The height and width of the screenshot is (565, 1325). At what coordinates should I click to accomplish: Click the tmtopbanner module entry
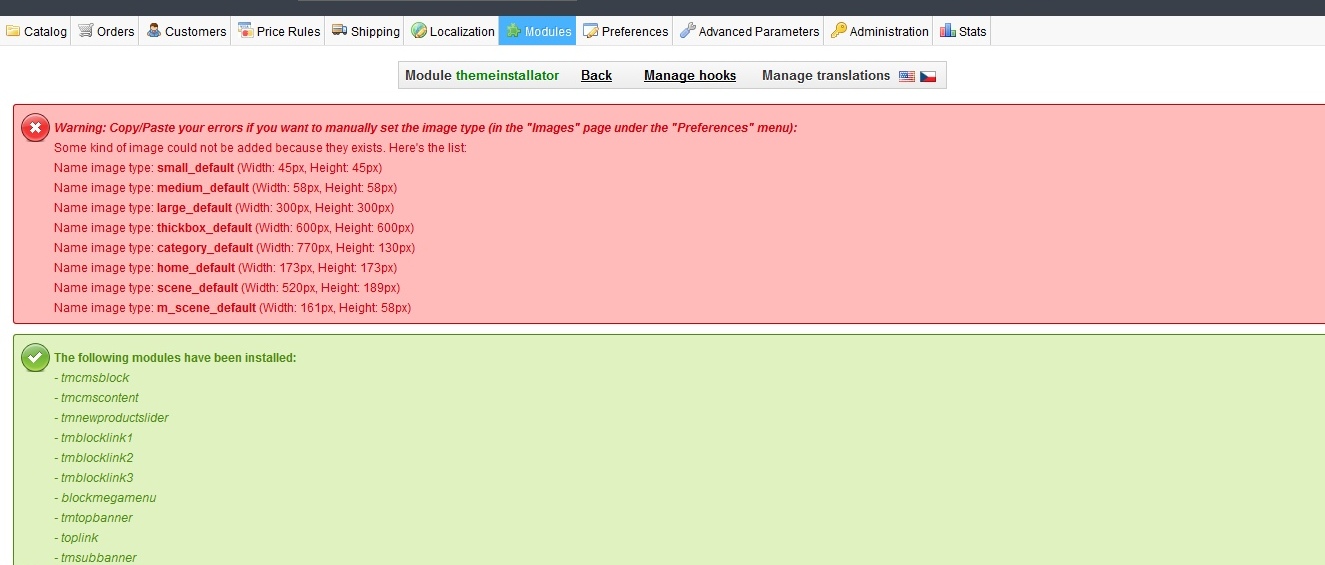tap(94, 518)
